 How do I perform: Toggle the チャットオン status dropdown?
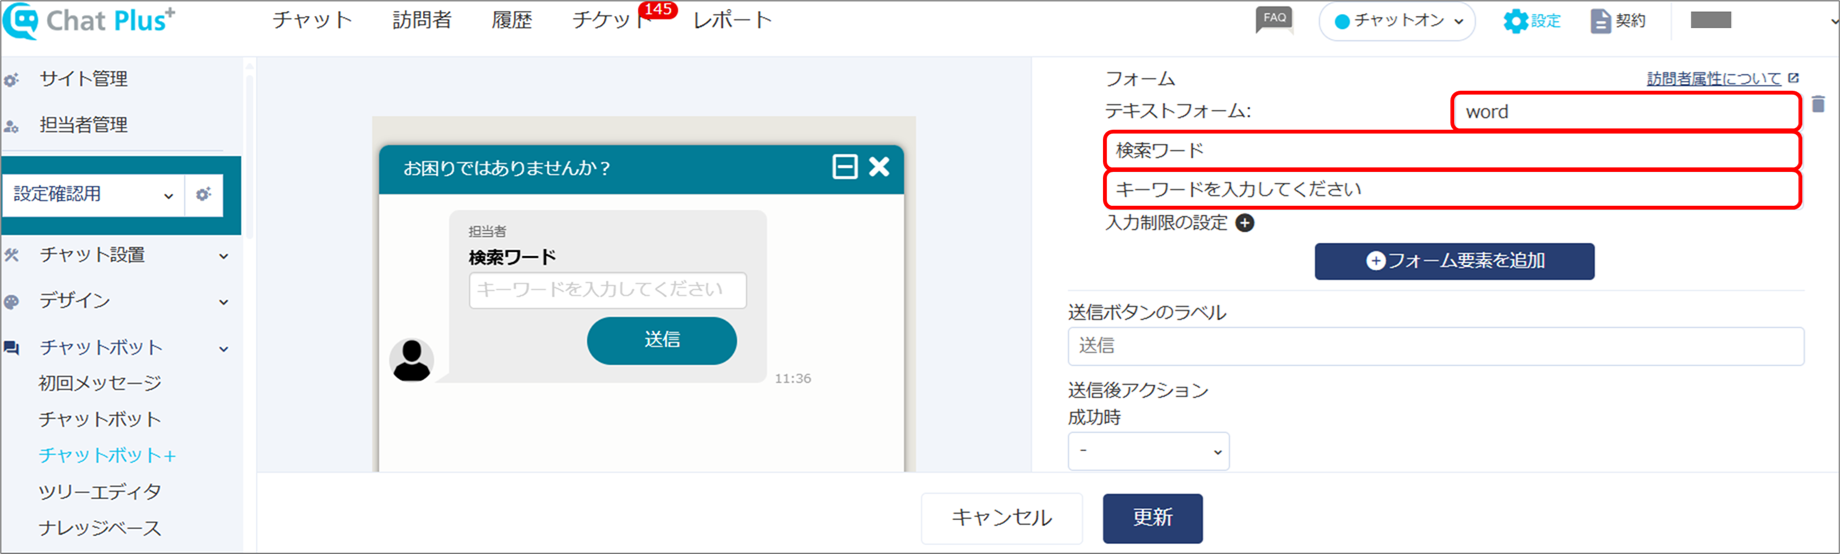[x=1397, y=21]
